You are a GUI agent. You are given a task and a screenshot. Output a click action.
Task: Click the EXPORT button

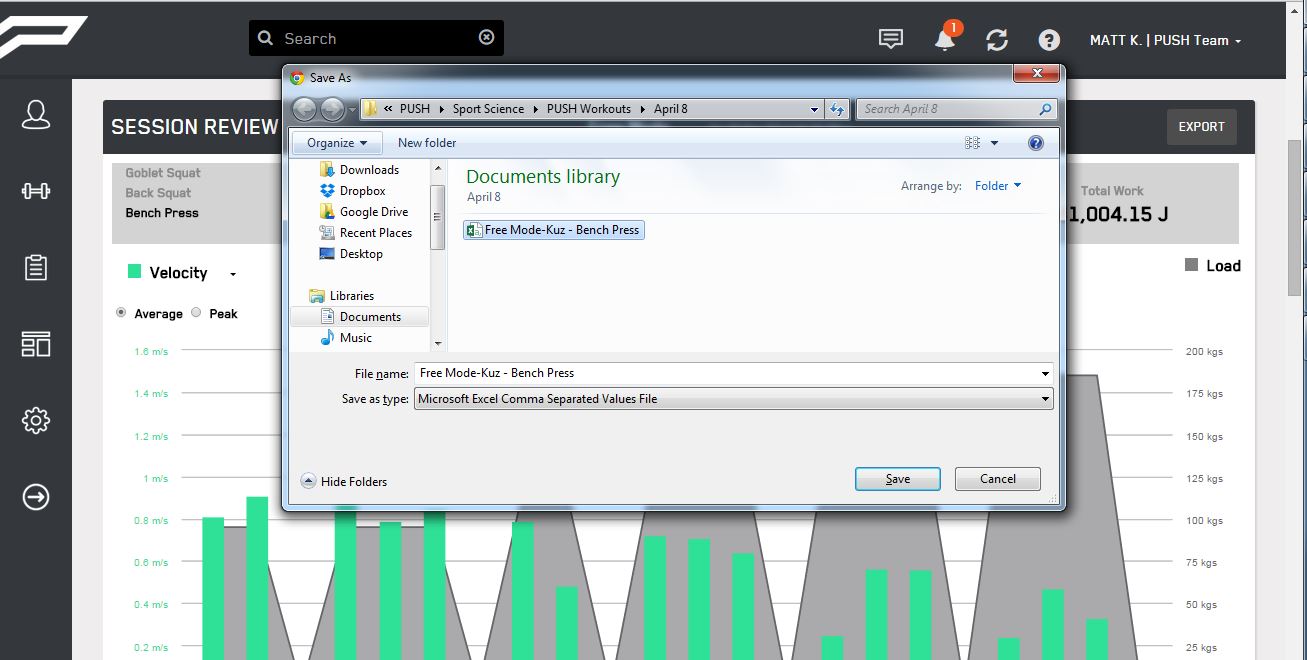(1201, 127)
